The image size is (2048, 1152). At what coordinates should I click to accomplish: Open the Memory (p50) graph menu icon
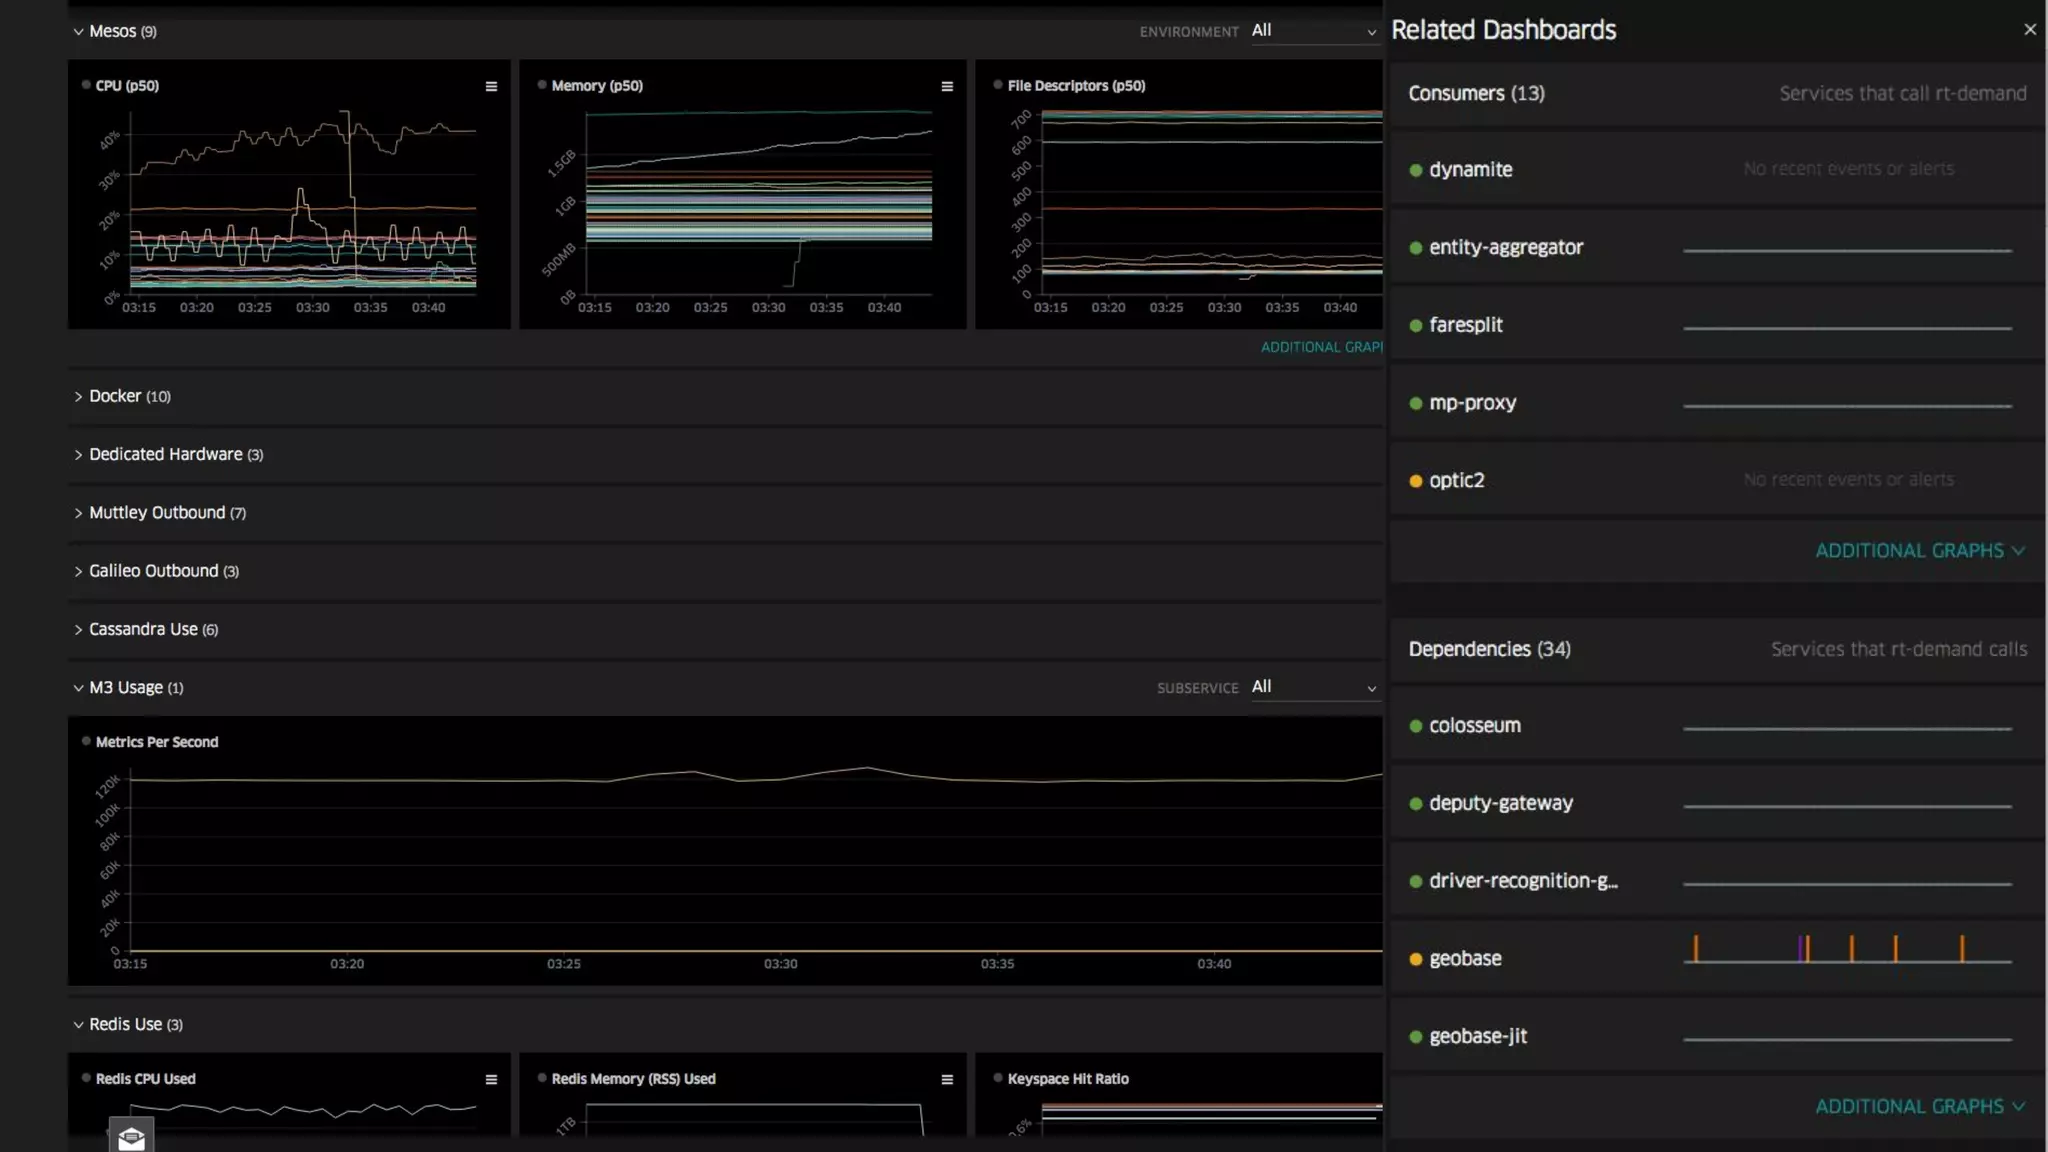coord(947,87)
